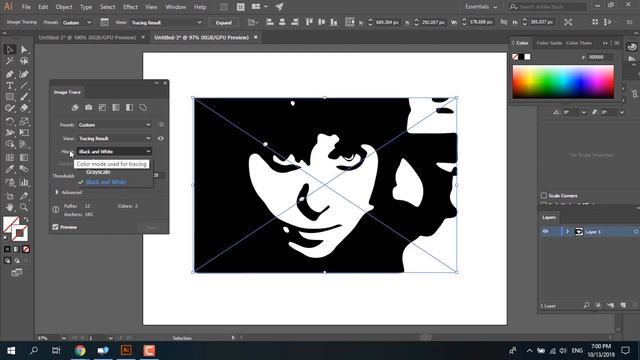Open the Preset dropdown in Image Trace panel

pos(114,125)
